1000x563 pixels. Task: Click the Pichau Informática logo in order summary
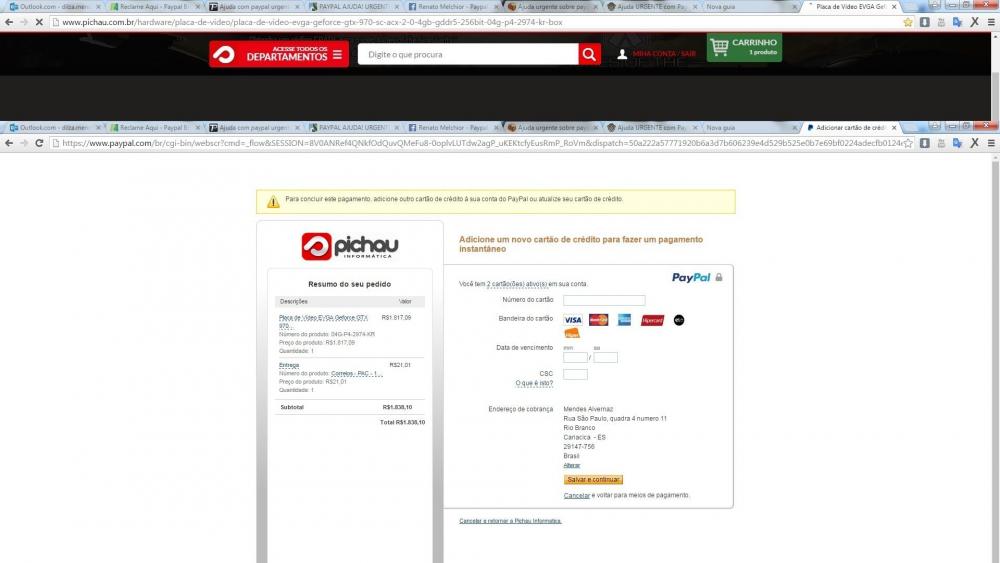[349, 246]
